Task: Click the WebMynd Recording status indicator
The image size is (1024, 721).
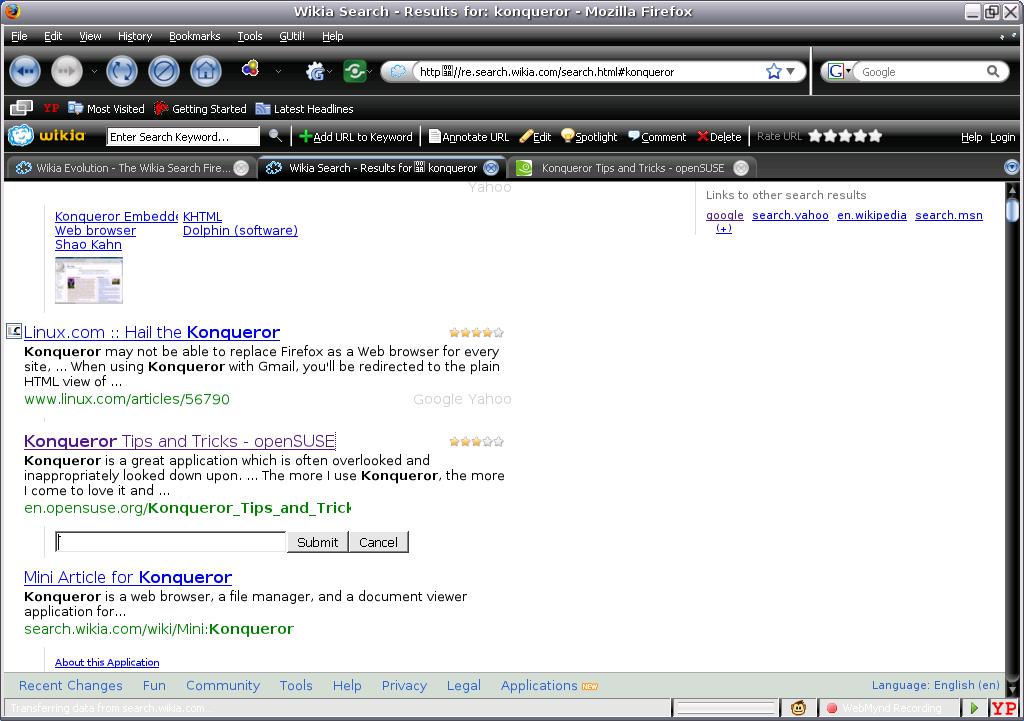Action: tap(885, 708)
